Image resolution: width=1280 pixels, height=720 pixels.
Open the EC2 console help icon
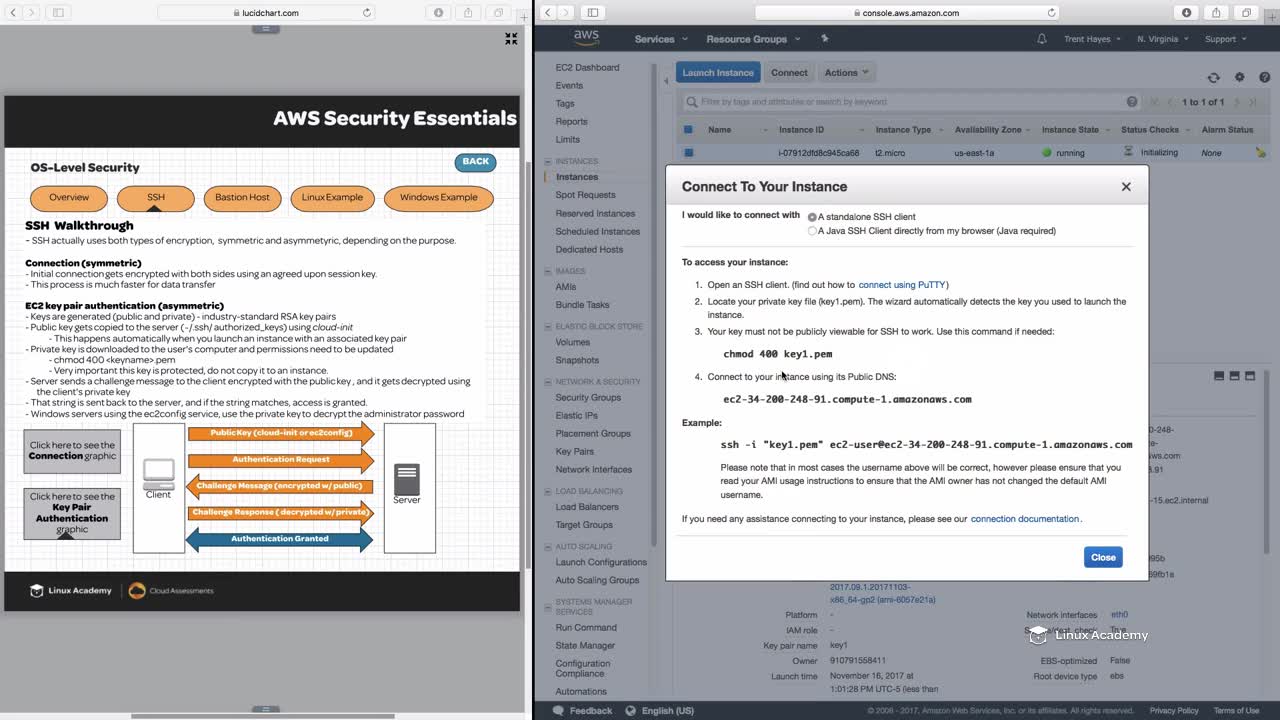(x=1264, y=77)
